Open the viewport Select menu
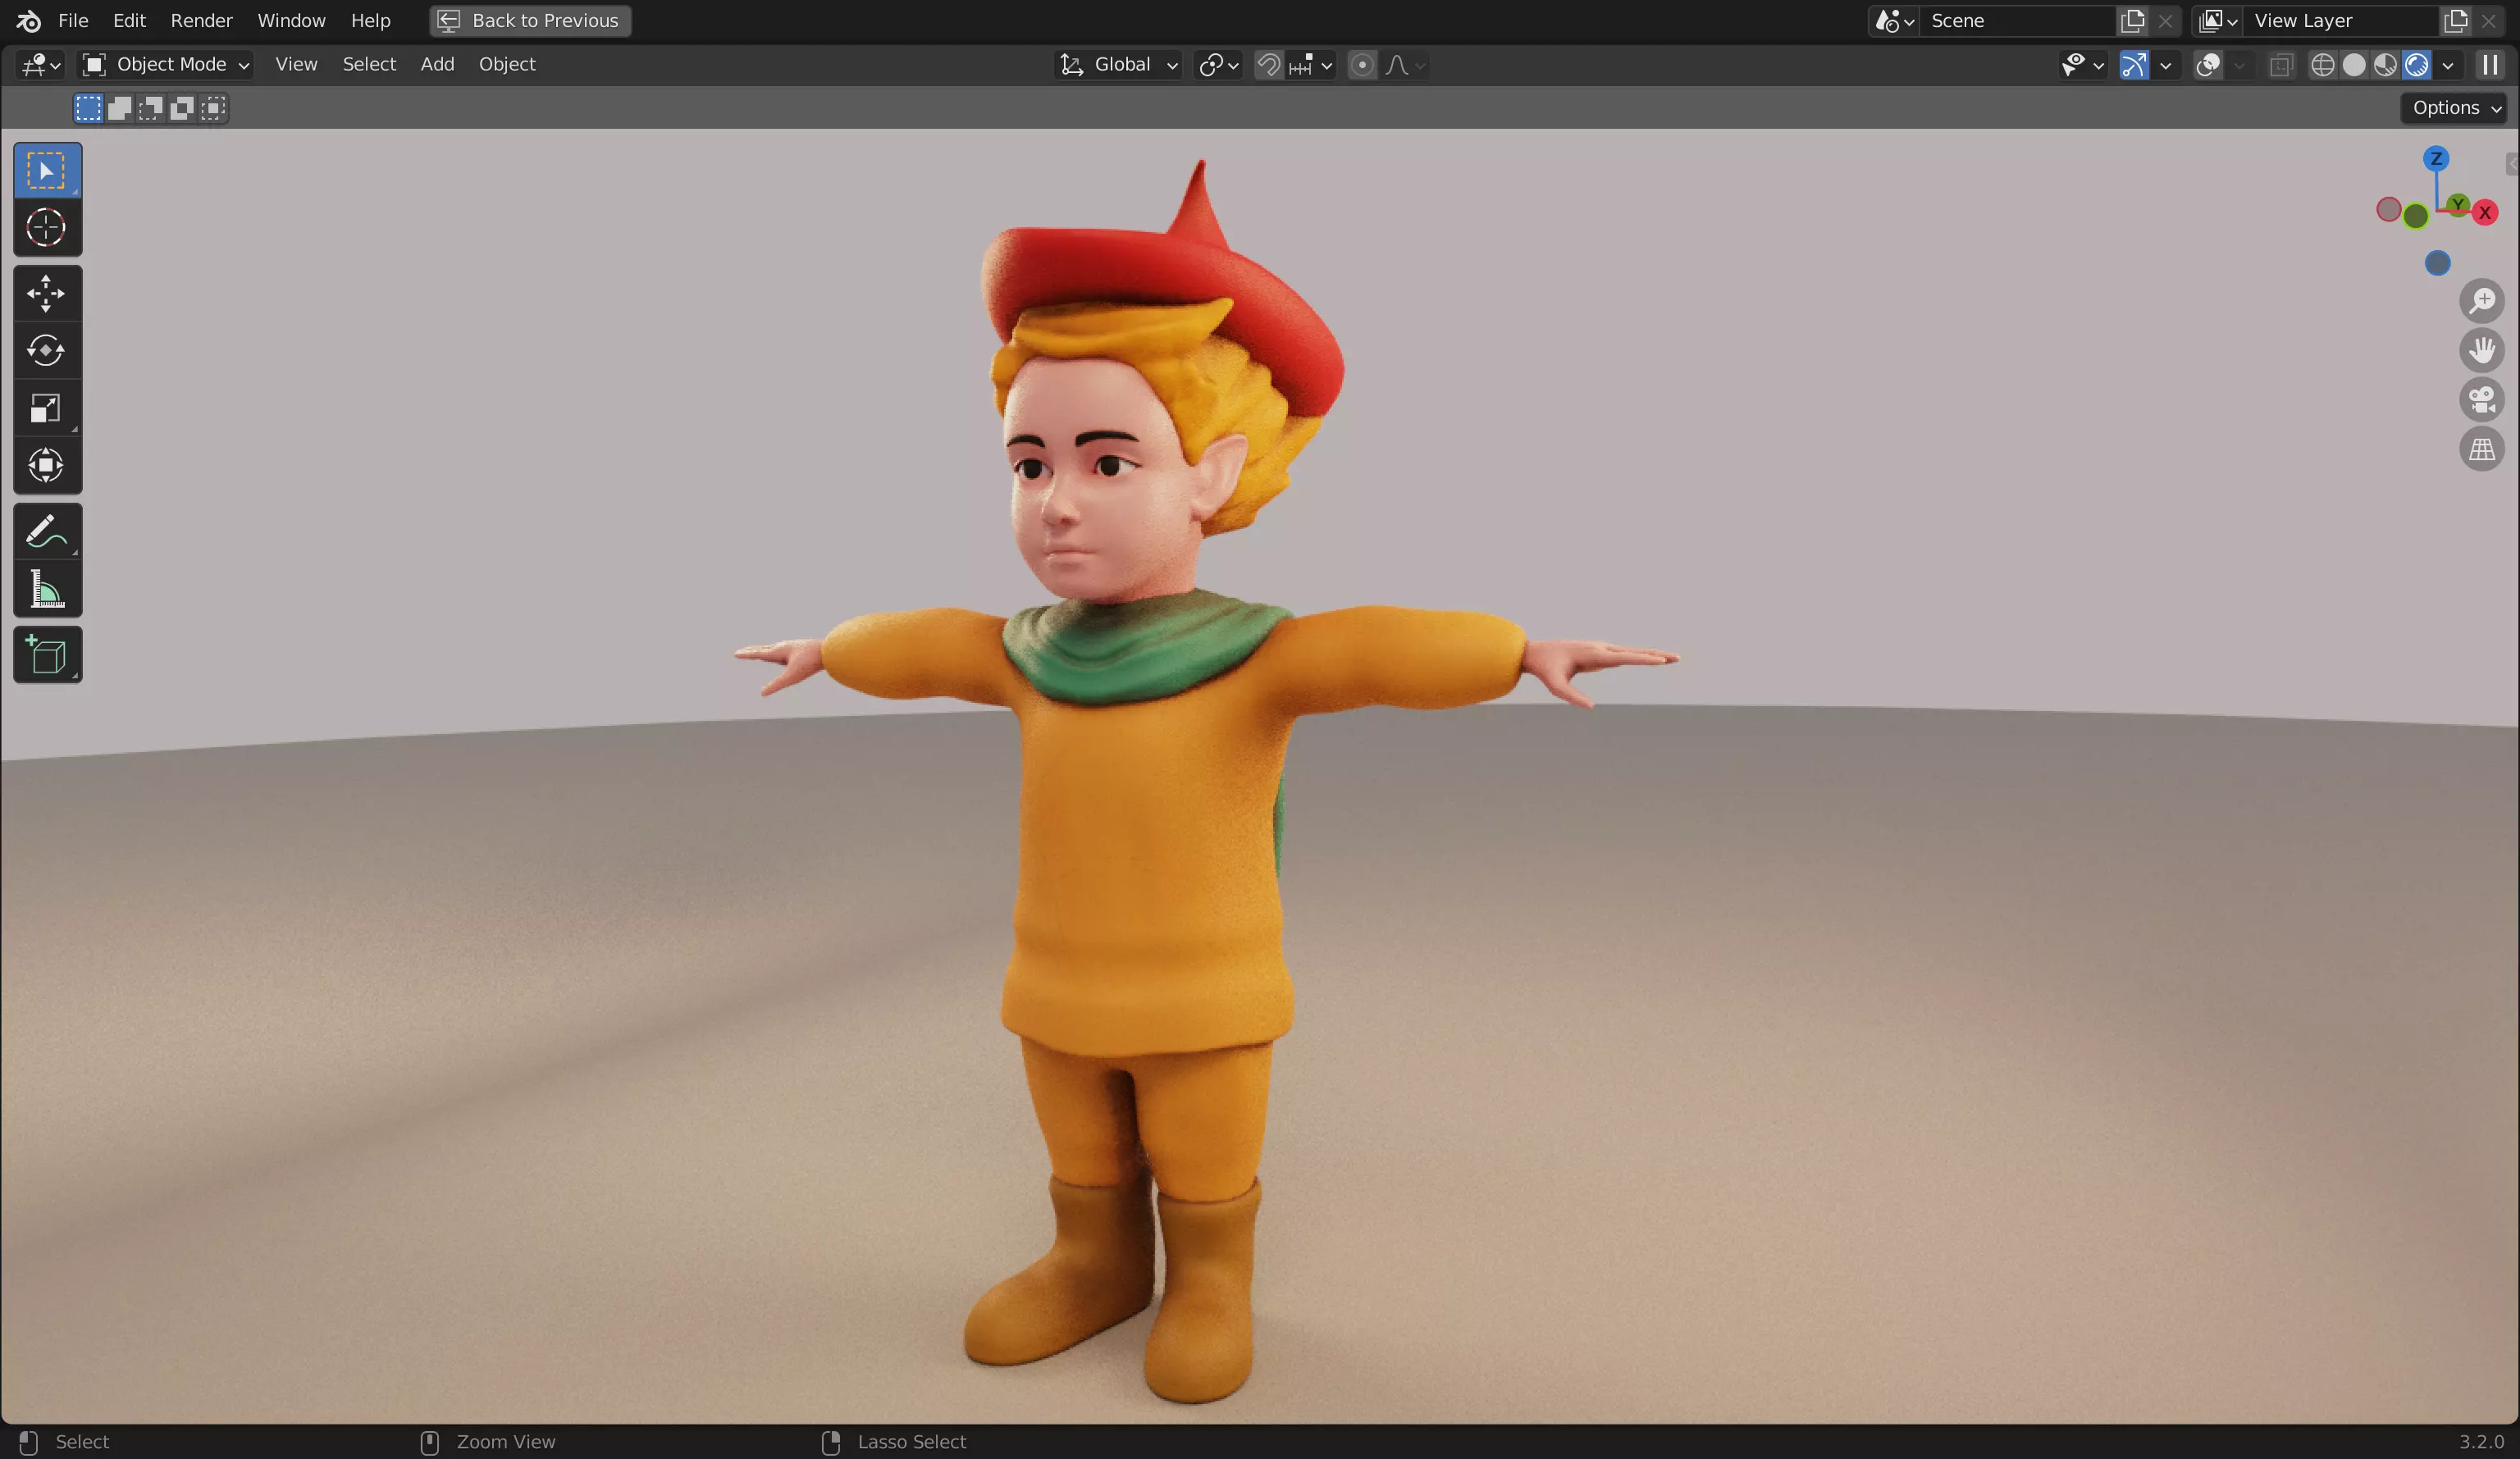This screenshot has height=1459, width=2520. click(x=369, y=65)
